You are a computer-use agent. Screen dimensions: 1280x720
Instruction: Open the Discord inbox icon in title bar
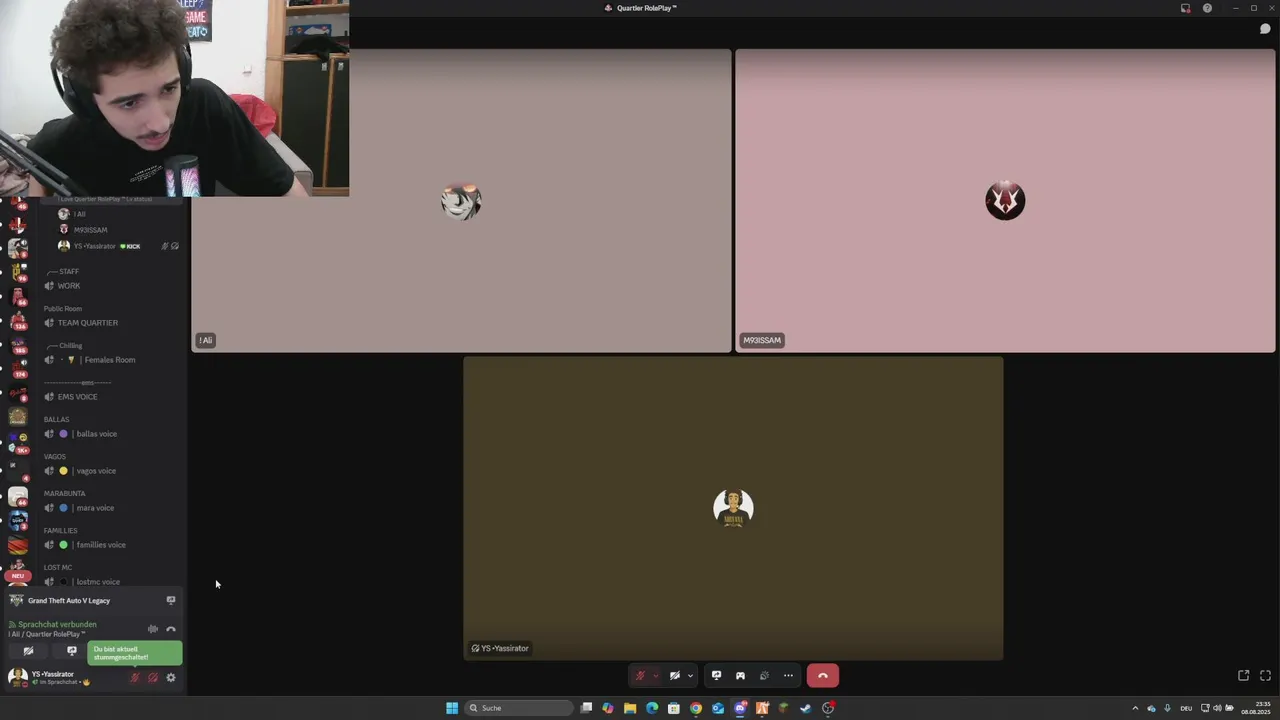1185,8
